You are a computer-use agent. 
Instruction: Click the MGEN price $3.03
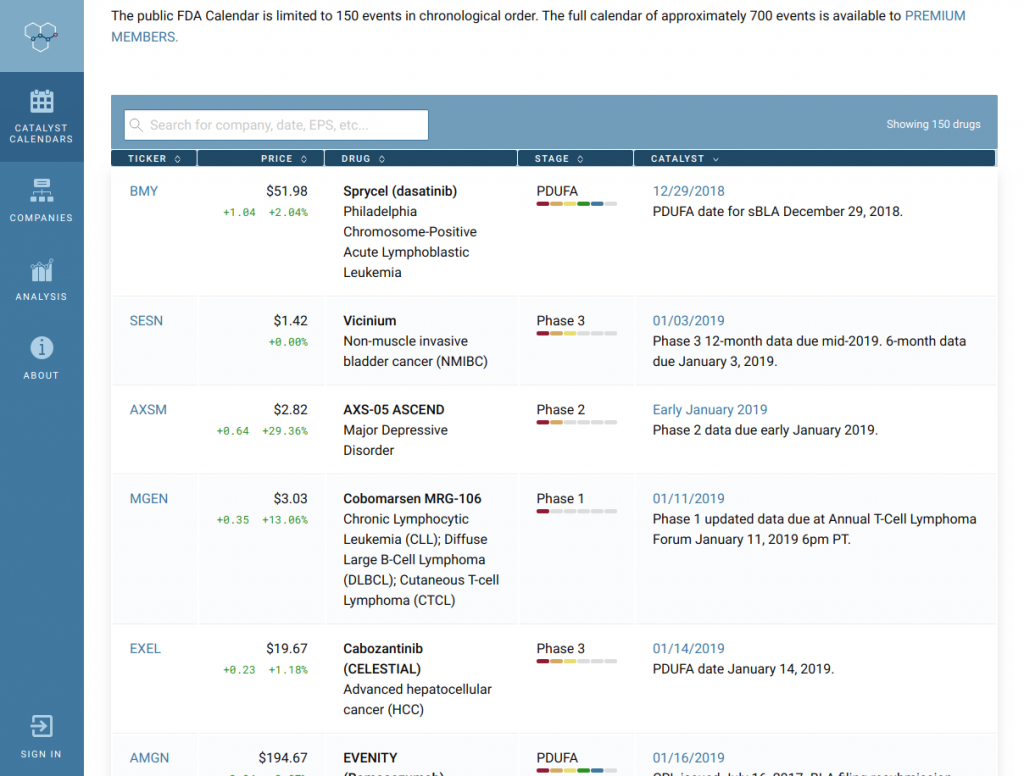pyautogui.click(x=291, y=498)
